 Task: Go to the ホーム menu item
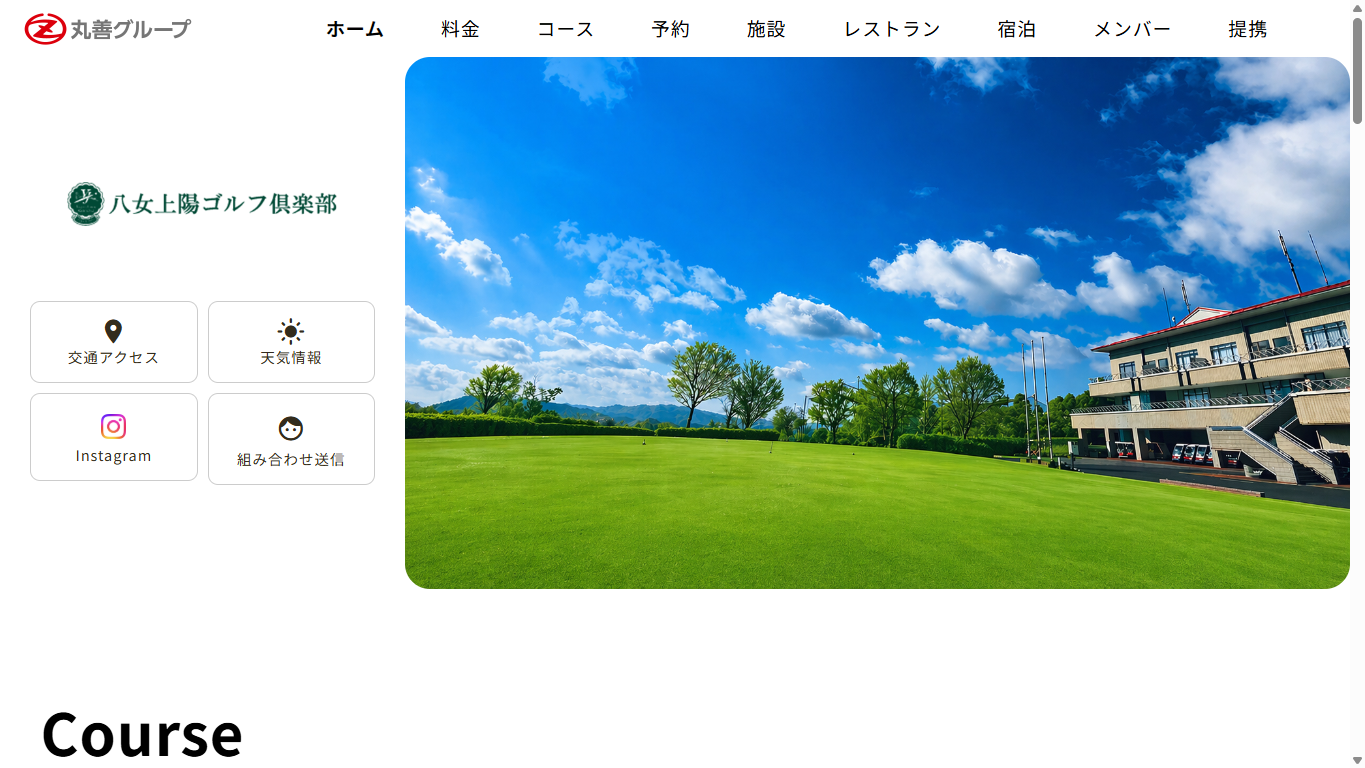click(355, 29)
